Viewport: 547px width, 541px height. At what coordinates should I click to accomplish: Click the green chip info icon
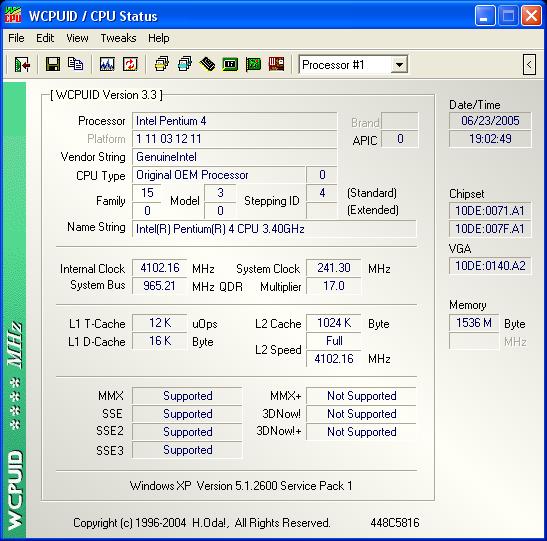[x=230, y=65]
